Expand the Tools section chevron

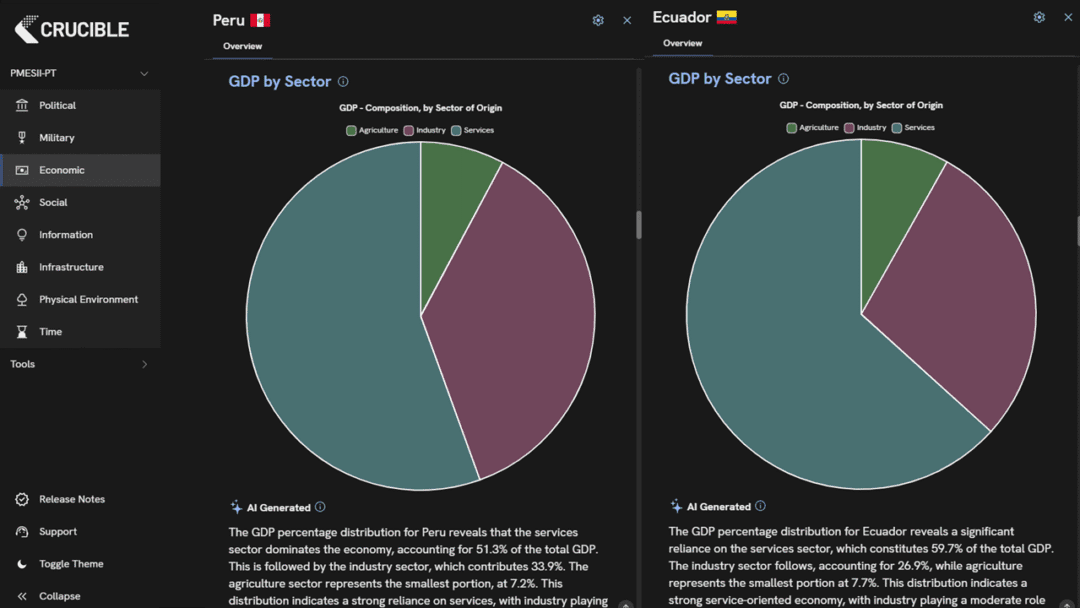pyautogui.click(x=144, y=364)
